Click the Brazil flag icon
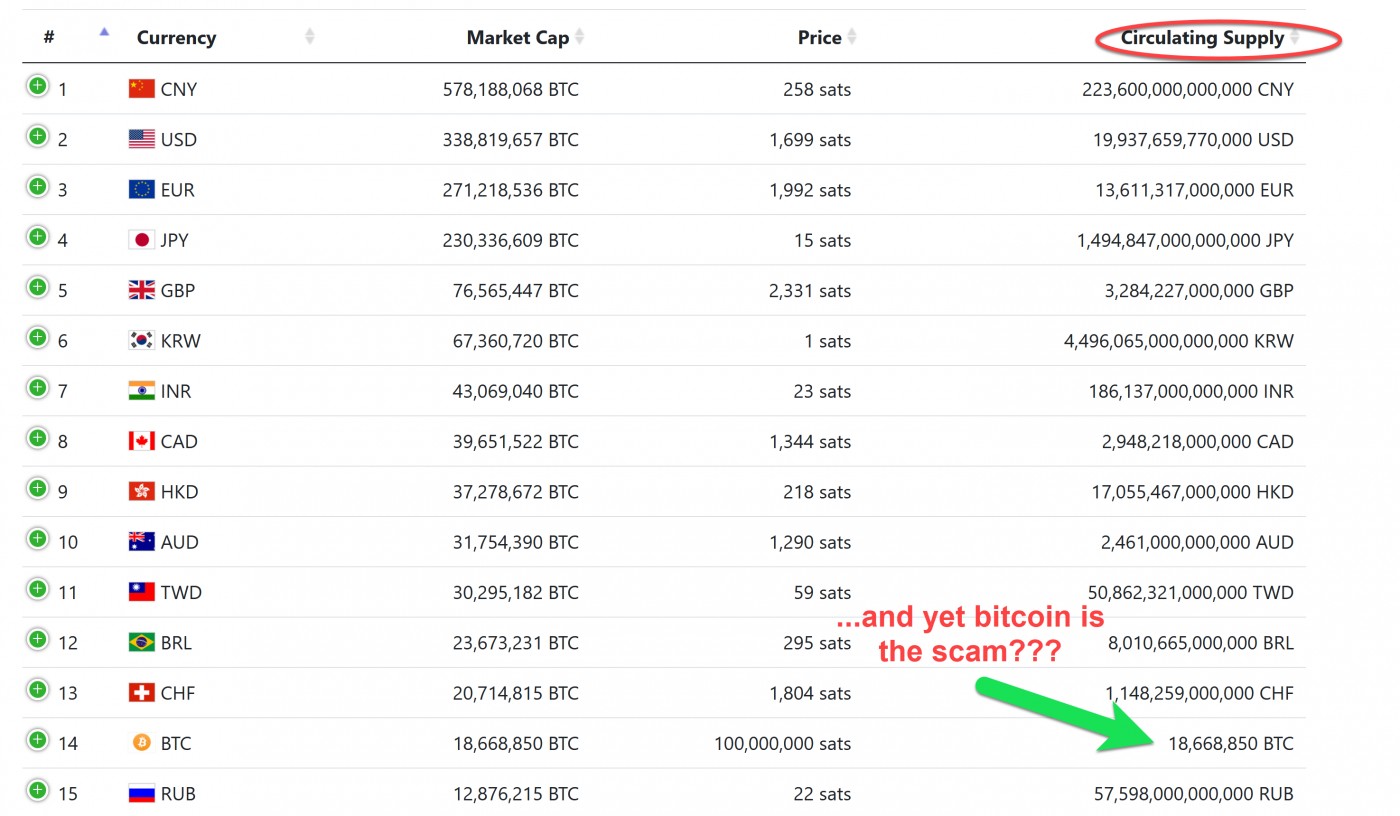The width and height of the screenshot is (1400, 816). [142, 642]
